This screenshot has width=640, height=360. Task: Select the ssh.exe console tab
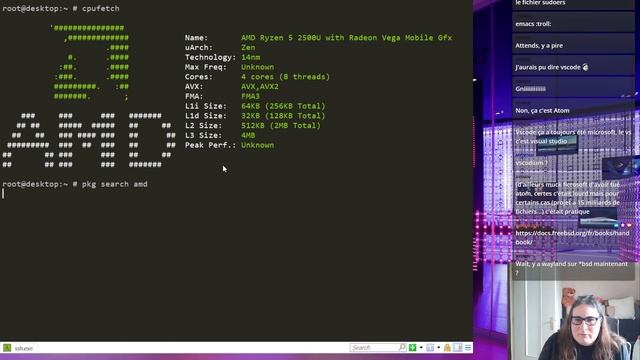(x=19, y=348)
